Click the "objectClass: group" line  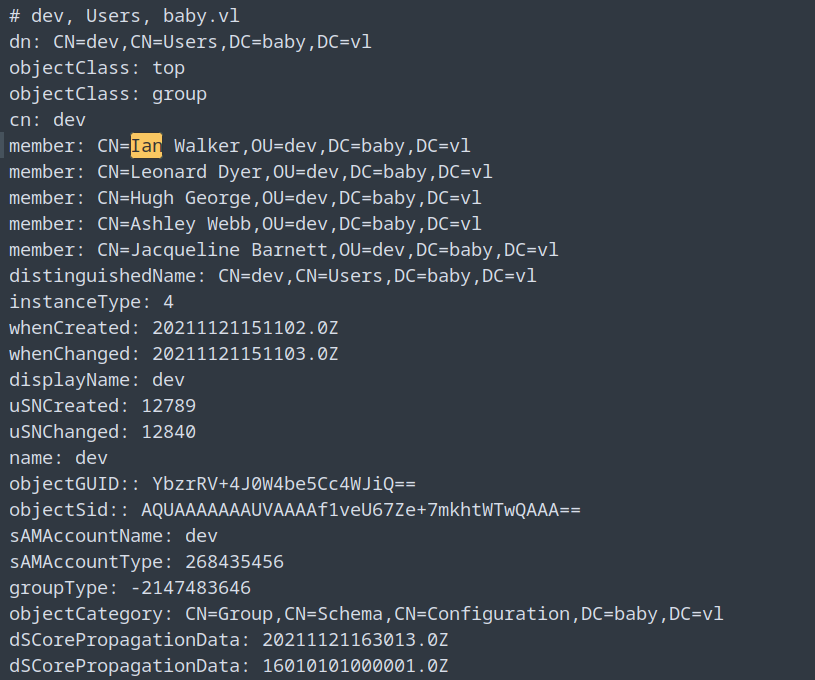click(108, 94)
